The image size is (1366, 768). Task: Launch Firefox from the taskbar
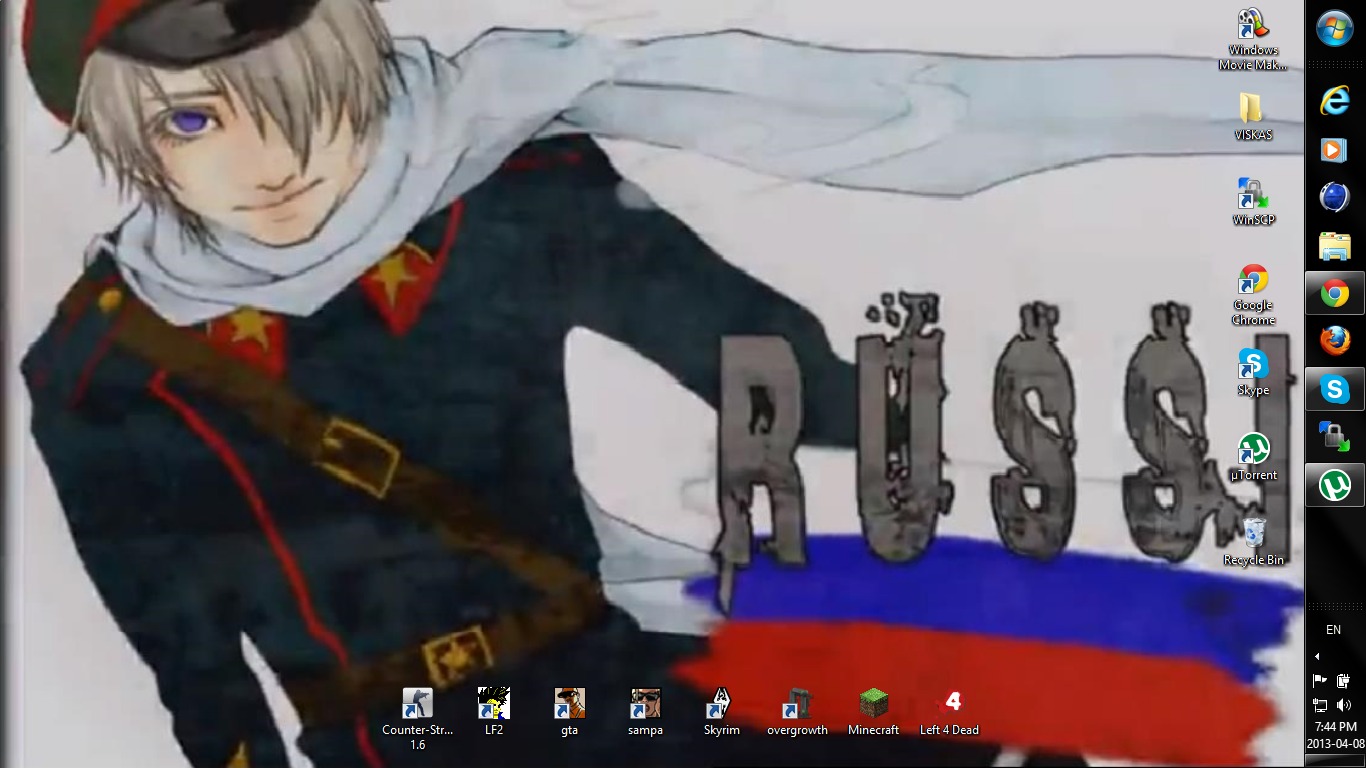click(1335, 341)
